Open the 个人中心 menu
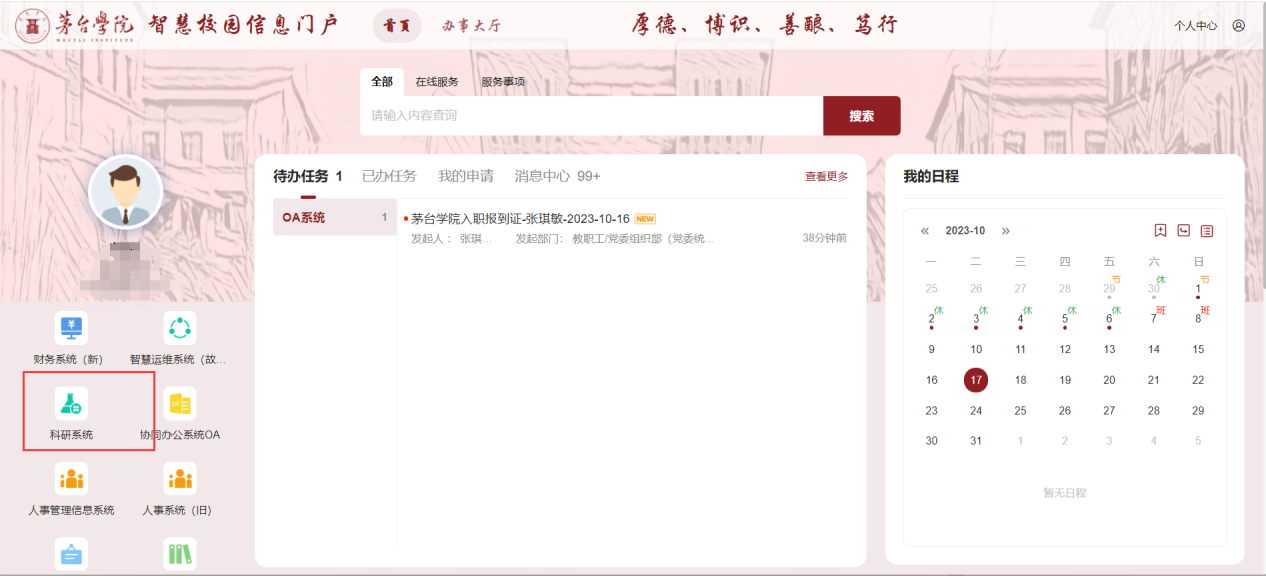This screenshot has height=576, width=1266. pos(1195,26)
